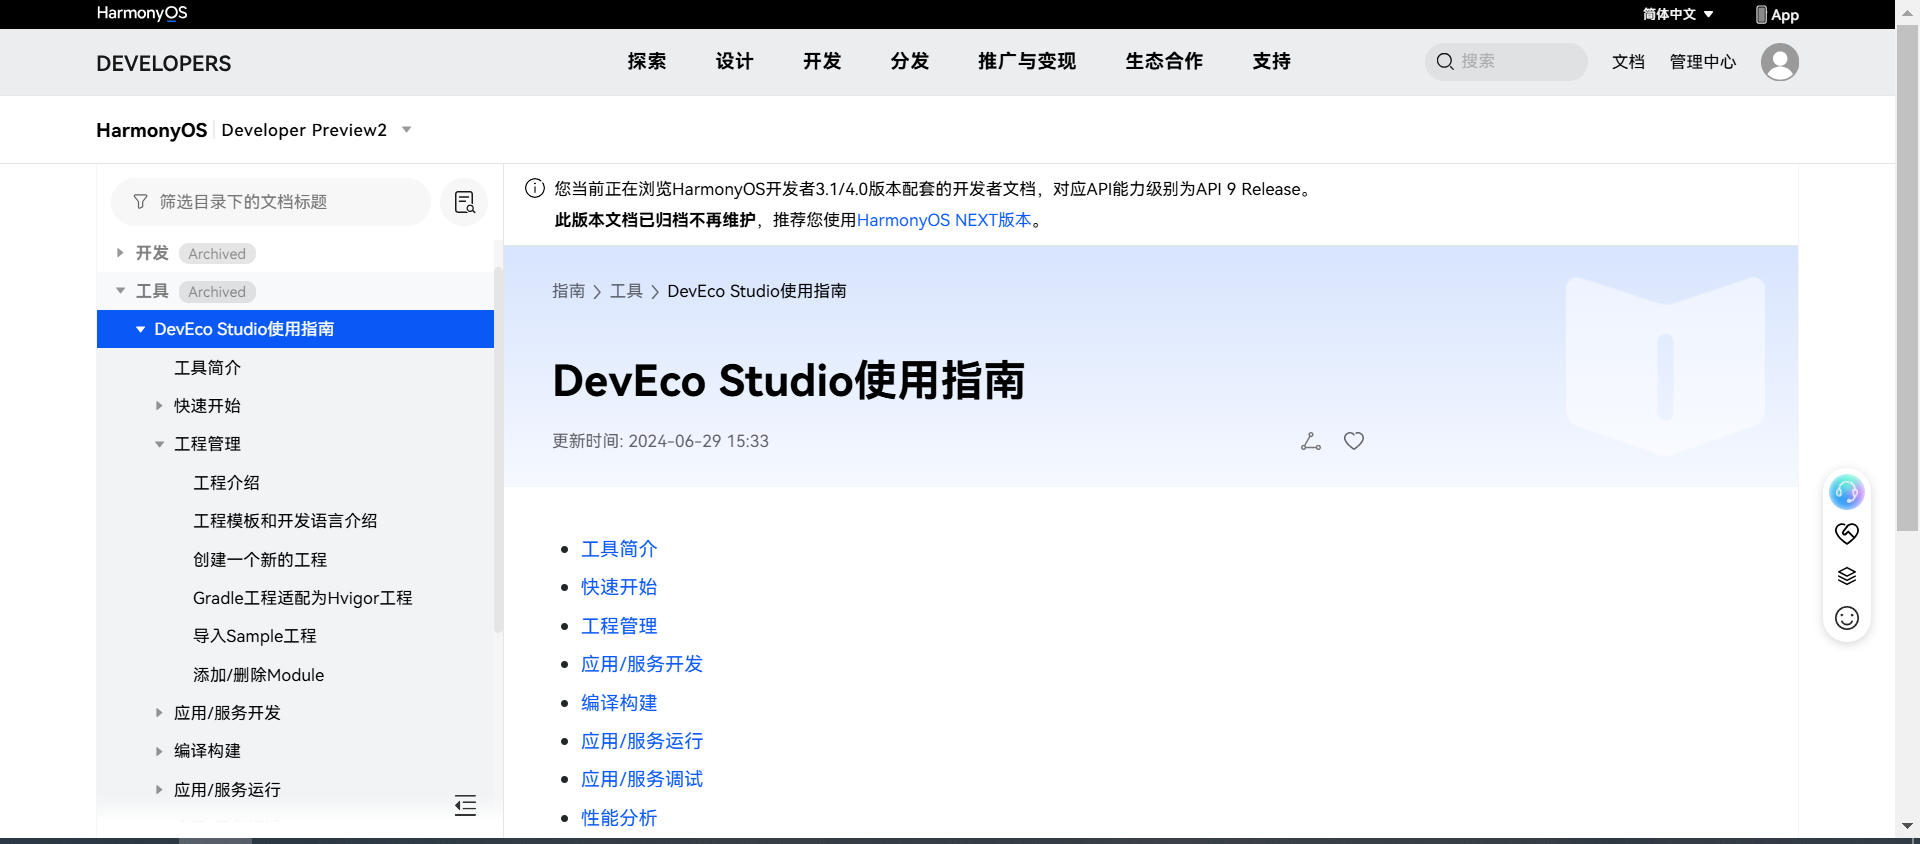Click the edit feedback pencil icon
The image size is (1920, 844).
(x=1311, y=441)
